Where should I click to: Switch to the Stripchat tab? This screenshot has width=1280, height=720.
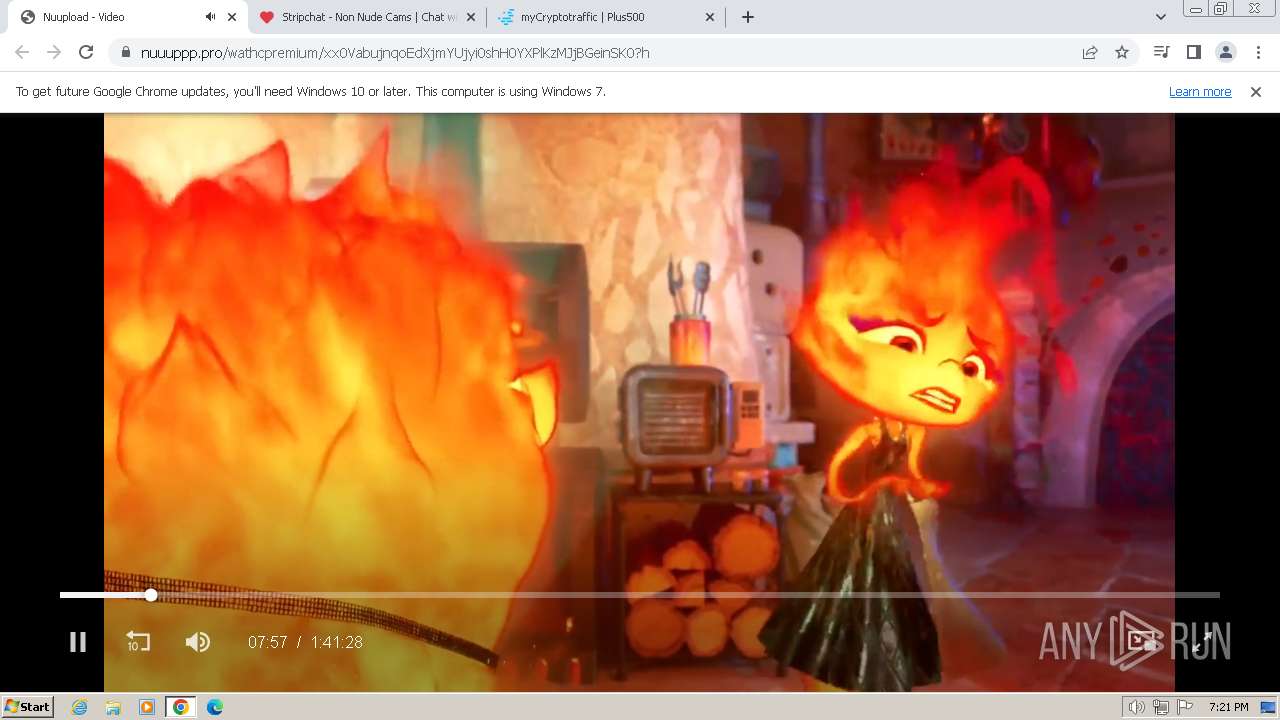click(x=370, y=17)
